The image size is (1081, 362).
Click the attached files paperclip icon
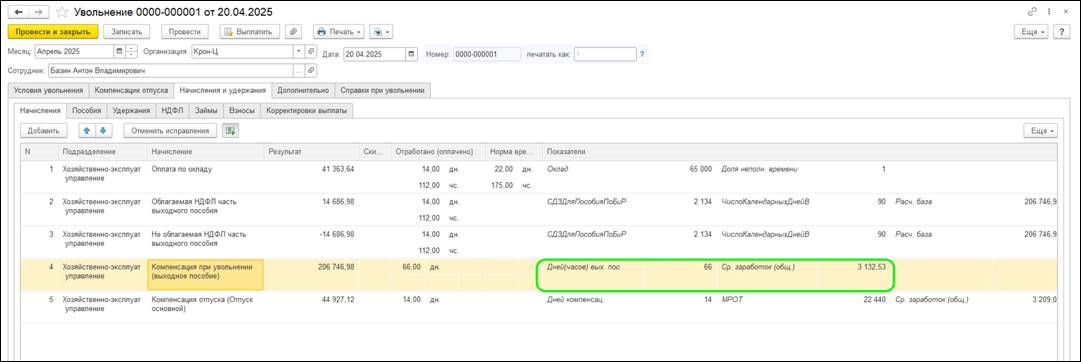[294, 32]
